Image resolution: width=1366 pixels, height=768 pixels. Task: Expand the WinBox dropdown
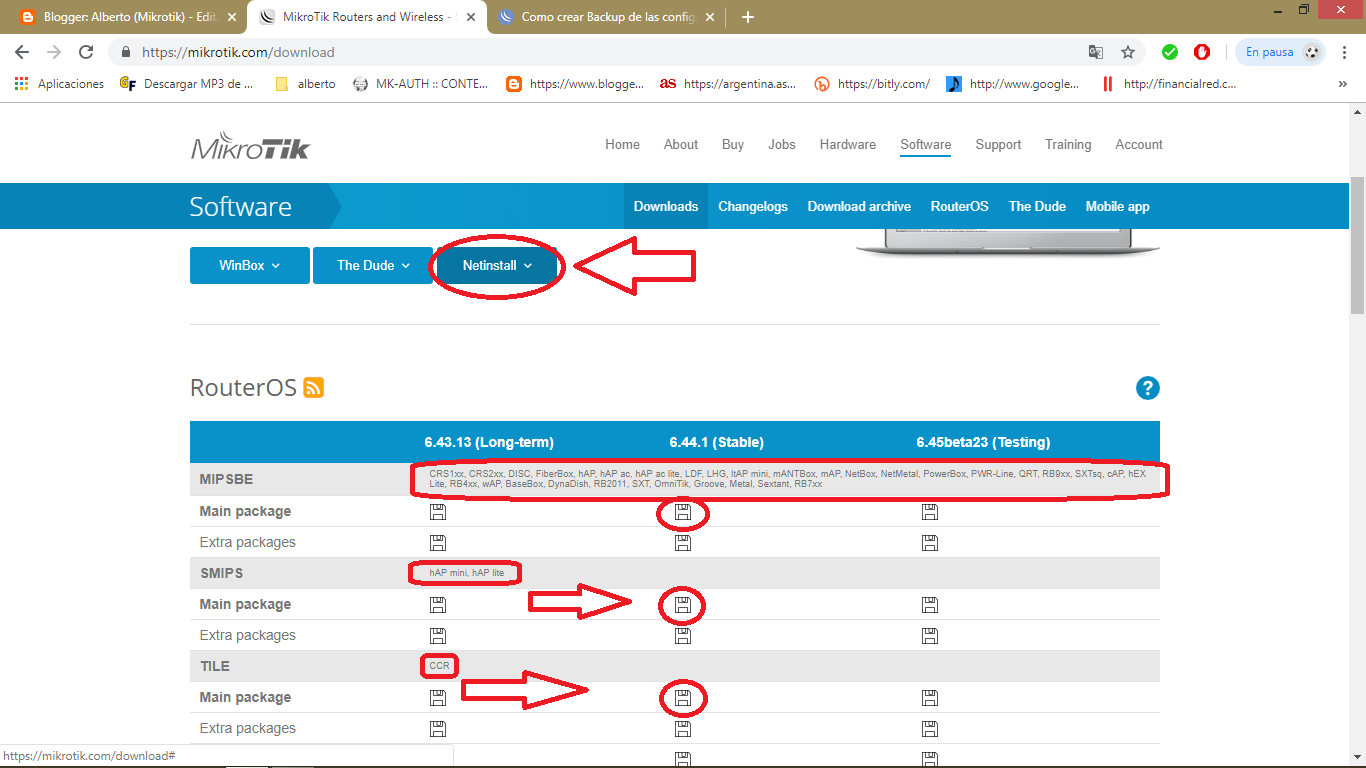[x=249, y=265]
